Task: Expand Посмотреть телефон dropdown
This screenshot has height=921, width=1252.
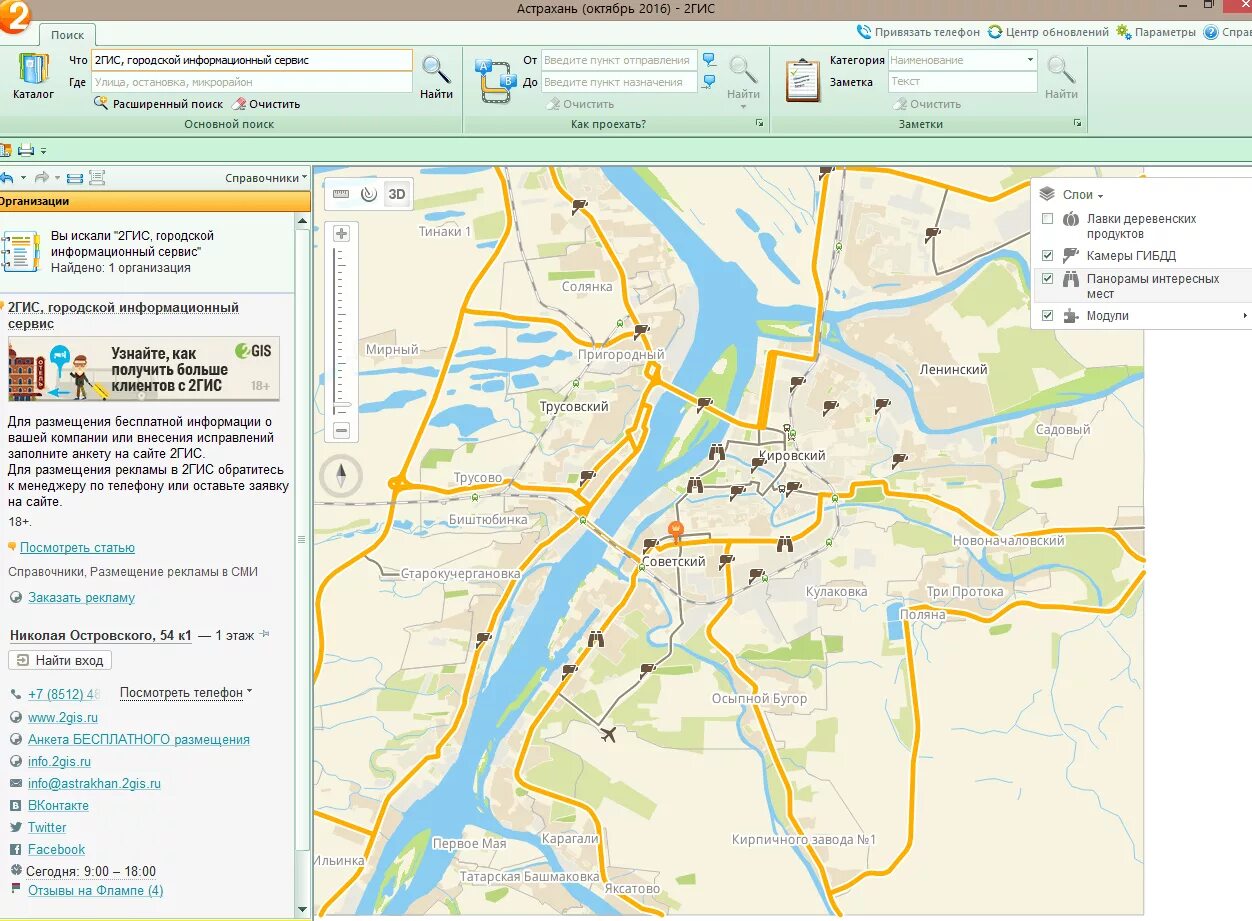Action: (x=186, y=692)
